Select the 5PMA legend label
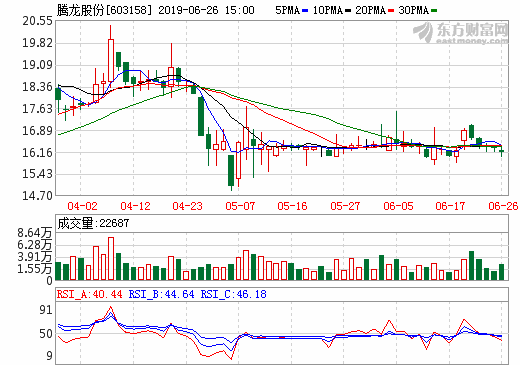The width and height of the screenshot is (520, 365). click(288, 10)
